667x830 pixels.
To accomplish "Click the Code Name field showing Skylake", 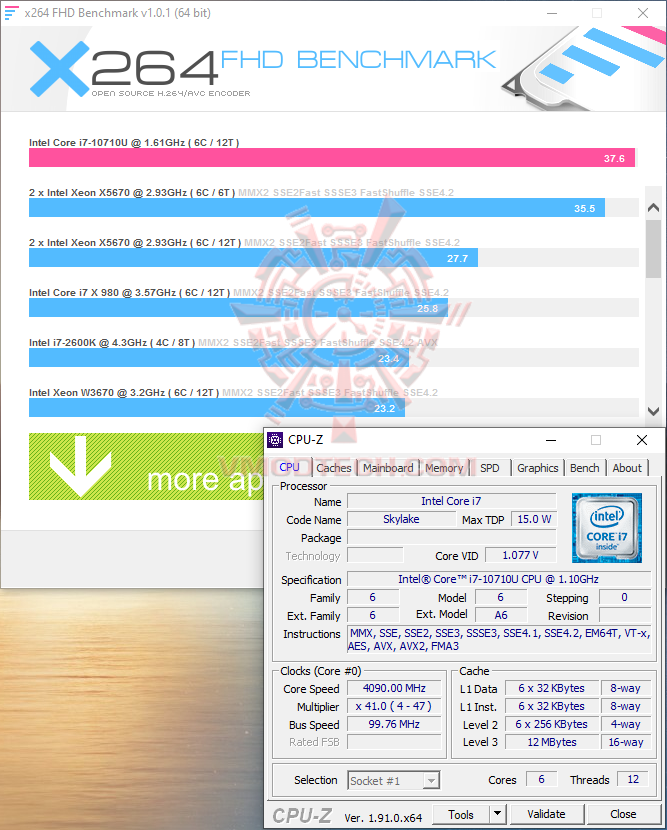I will [401, 519].
